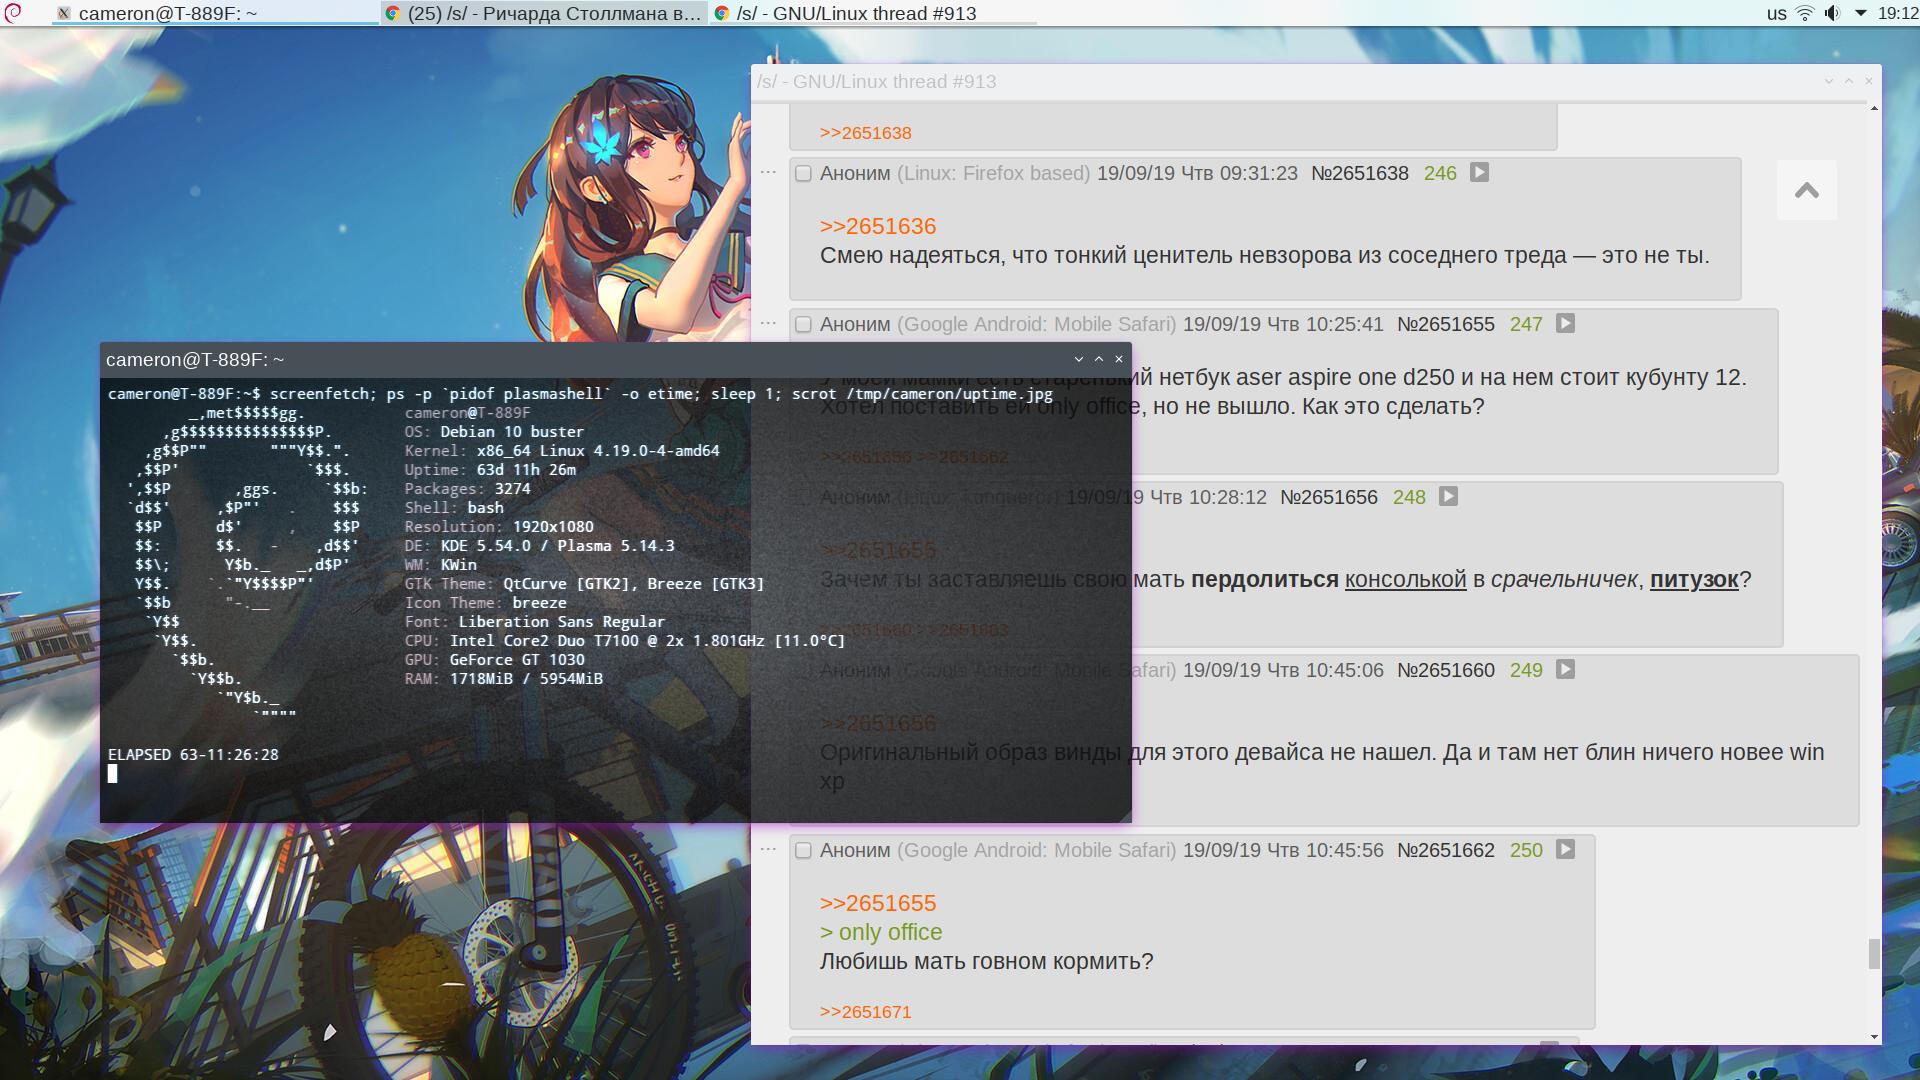The image size is (1920, 1080).
Task: Click the 'ELAPSED 63-11:26:28' terminal output
Action: point(193,755)
